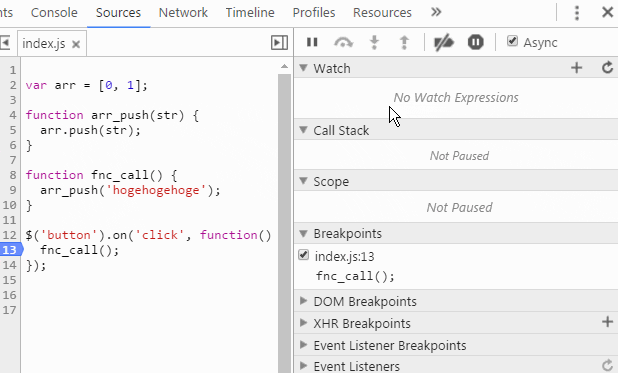Pause script execution
The image size is (618, 373).
312,42
